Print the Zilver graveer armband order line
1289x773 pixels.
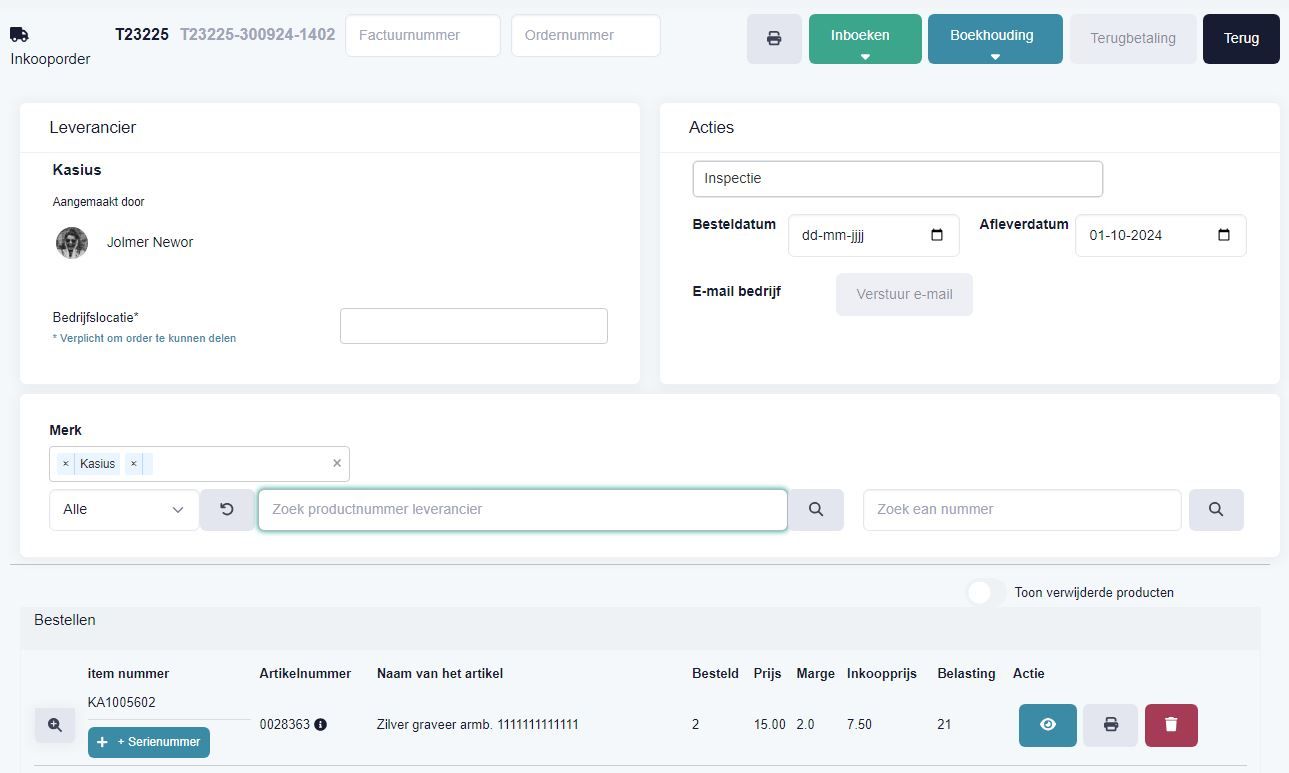click(1110, 724)
